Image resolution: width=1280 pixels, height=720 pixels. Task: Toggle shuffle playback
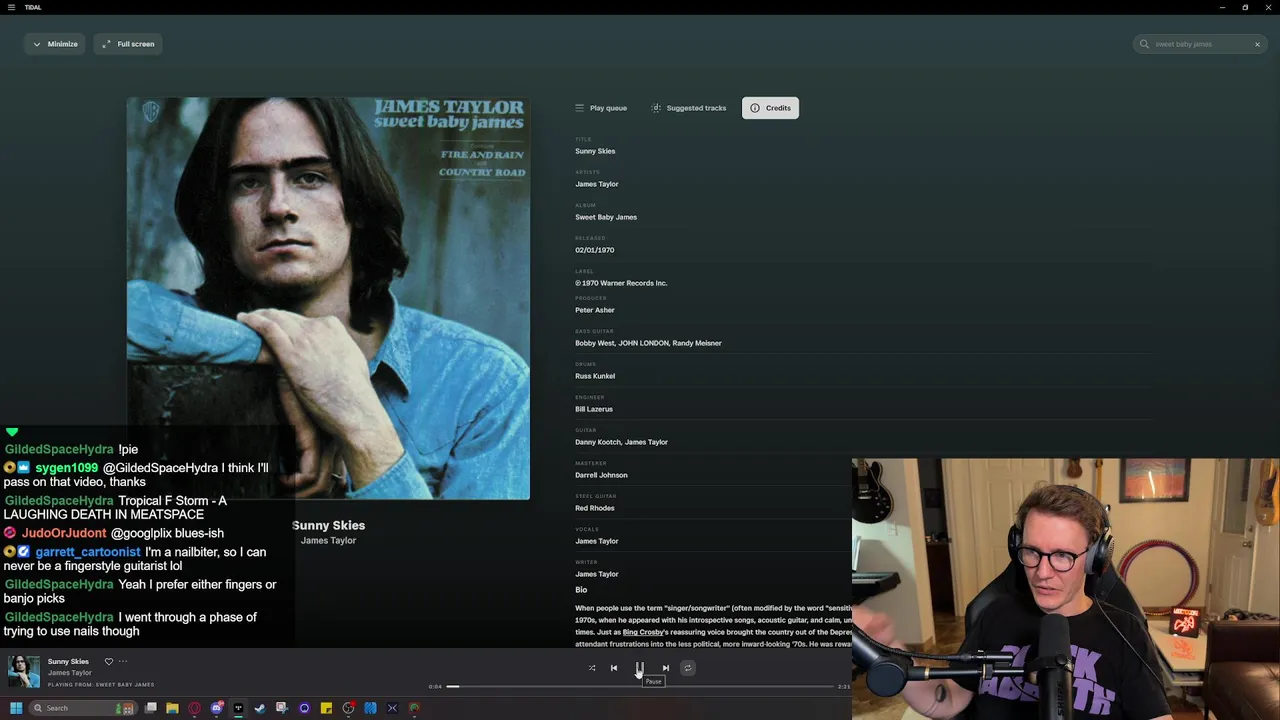(x=592, y=668)
